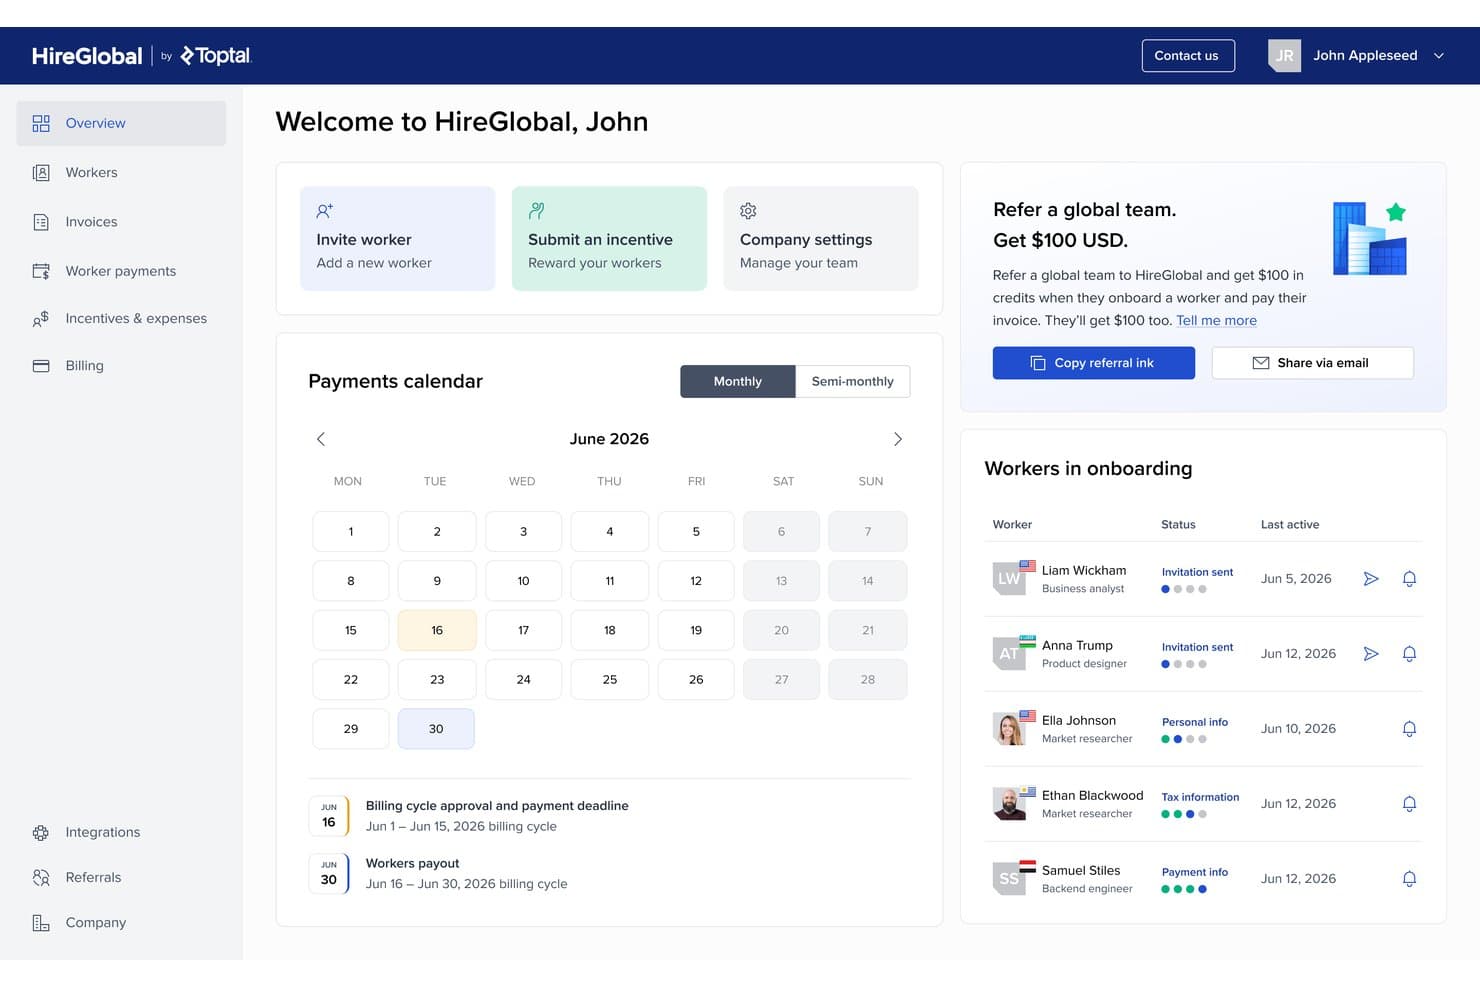Click send icon in Anna Trump row
Image resolution: width=1480 pixels, height=987 pixels.
(x=1371, y=654)
